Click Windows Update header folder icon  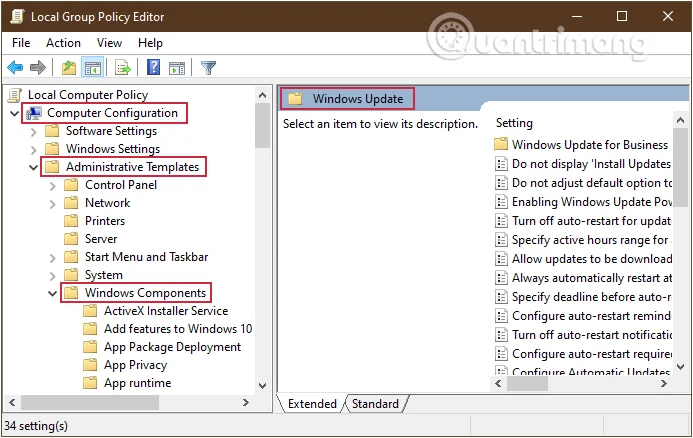coord(295,98)
